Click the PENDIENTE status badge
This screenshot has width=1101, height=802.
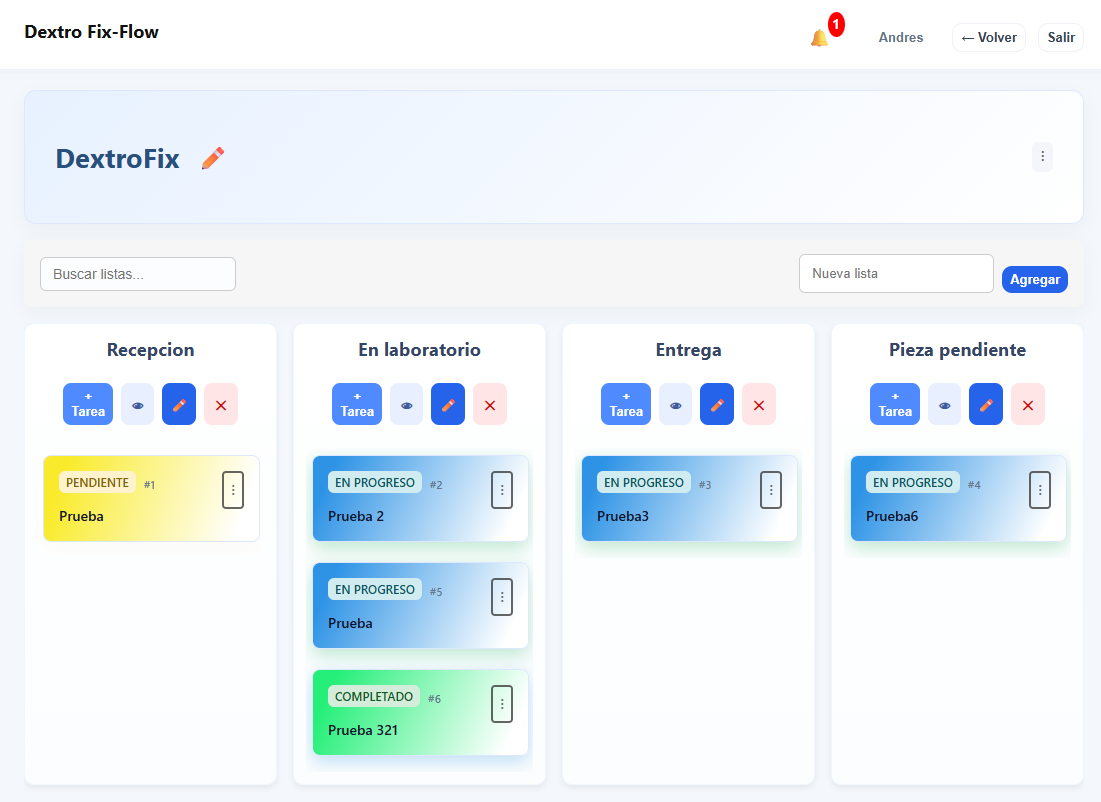98,482
